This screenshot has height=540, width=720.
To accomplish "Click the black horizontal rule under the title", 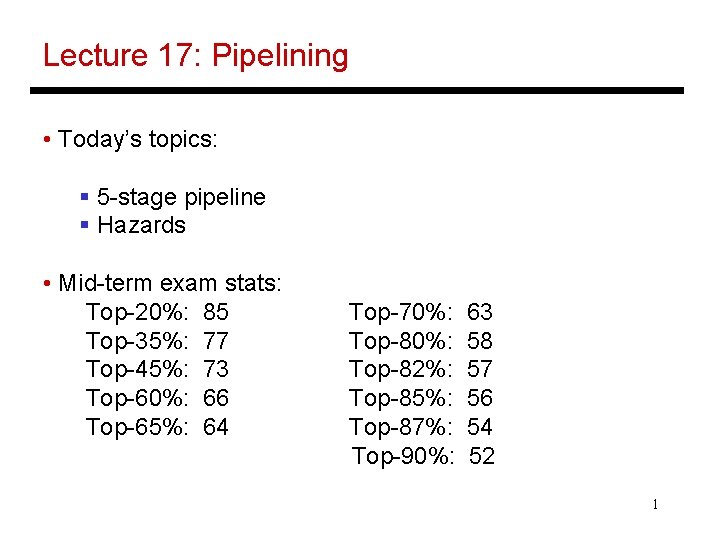I will (357, 90).
